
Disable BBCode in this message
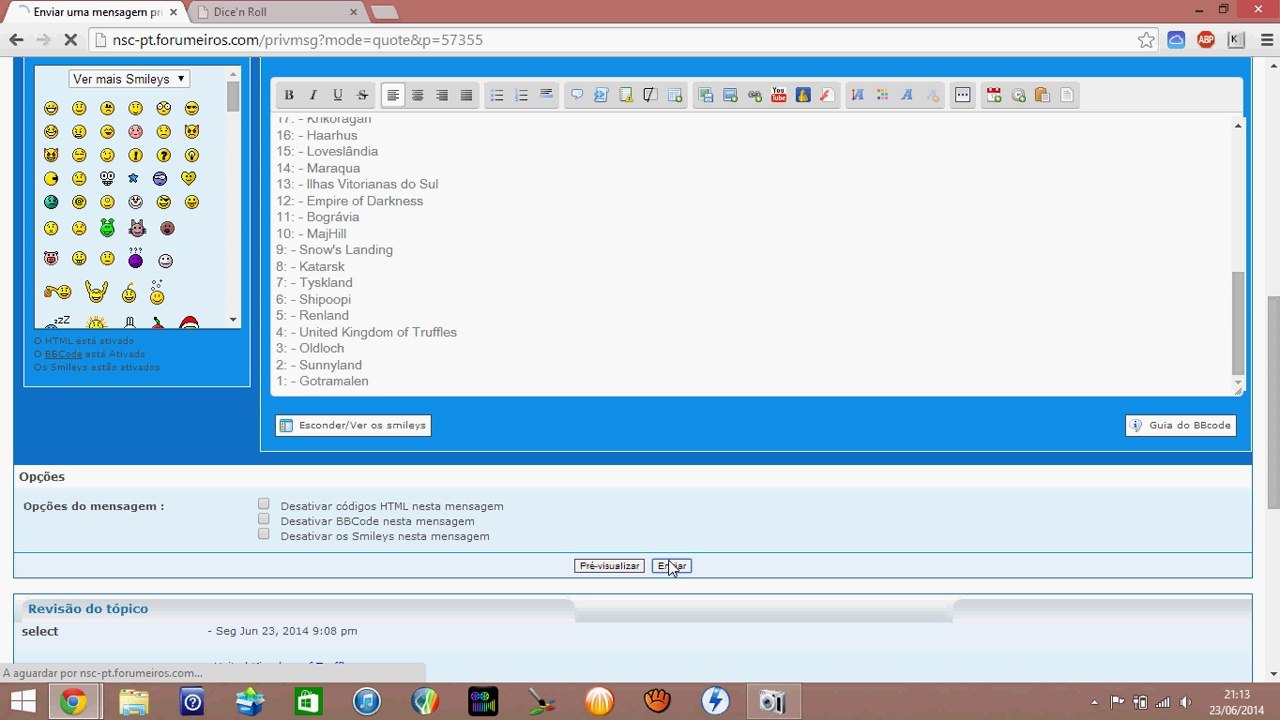(264, 519)
